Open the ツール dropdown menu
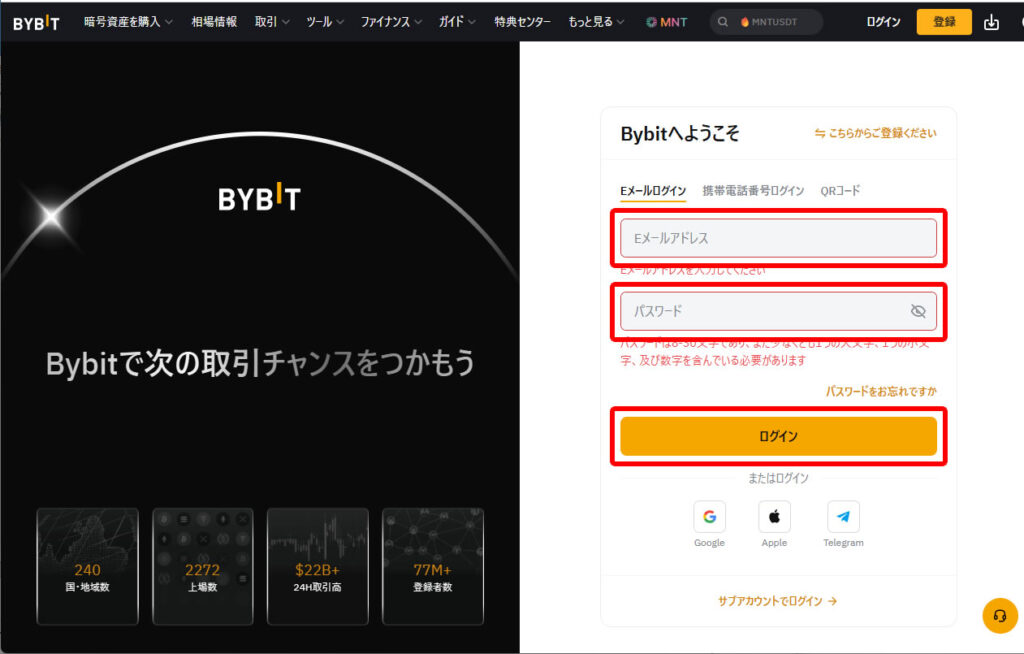The image size is (1024, 654). pyautogui.click(x=325, y=22)
